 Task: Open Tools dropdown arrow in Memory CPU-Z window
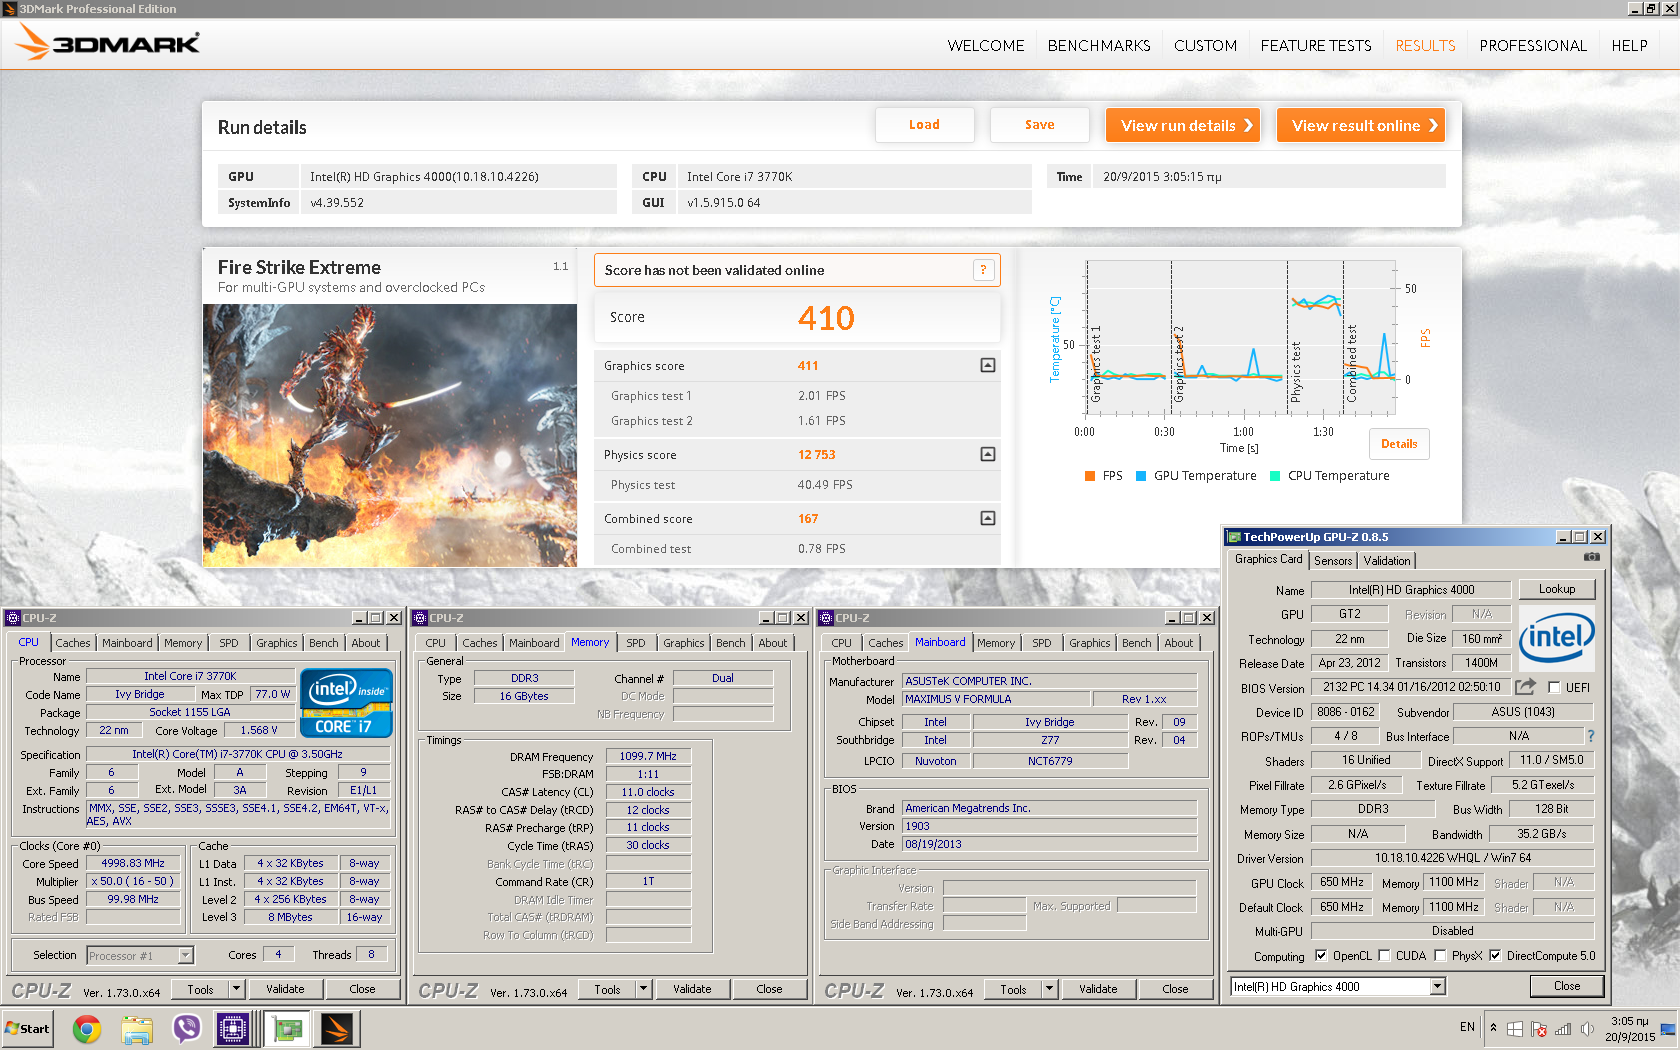(644, 989)
